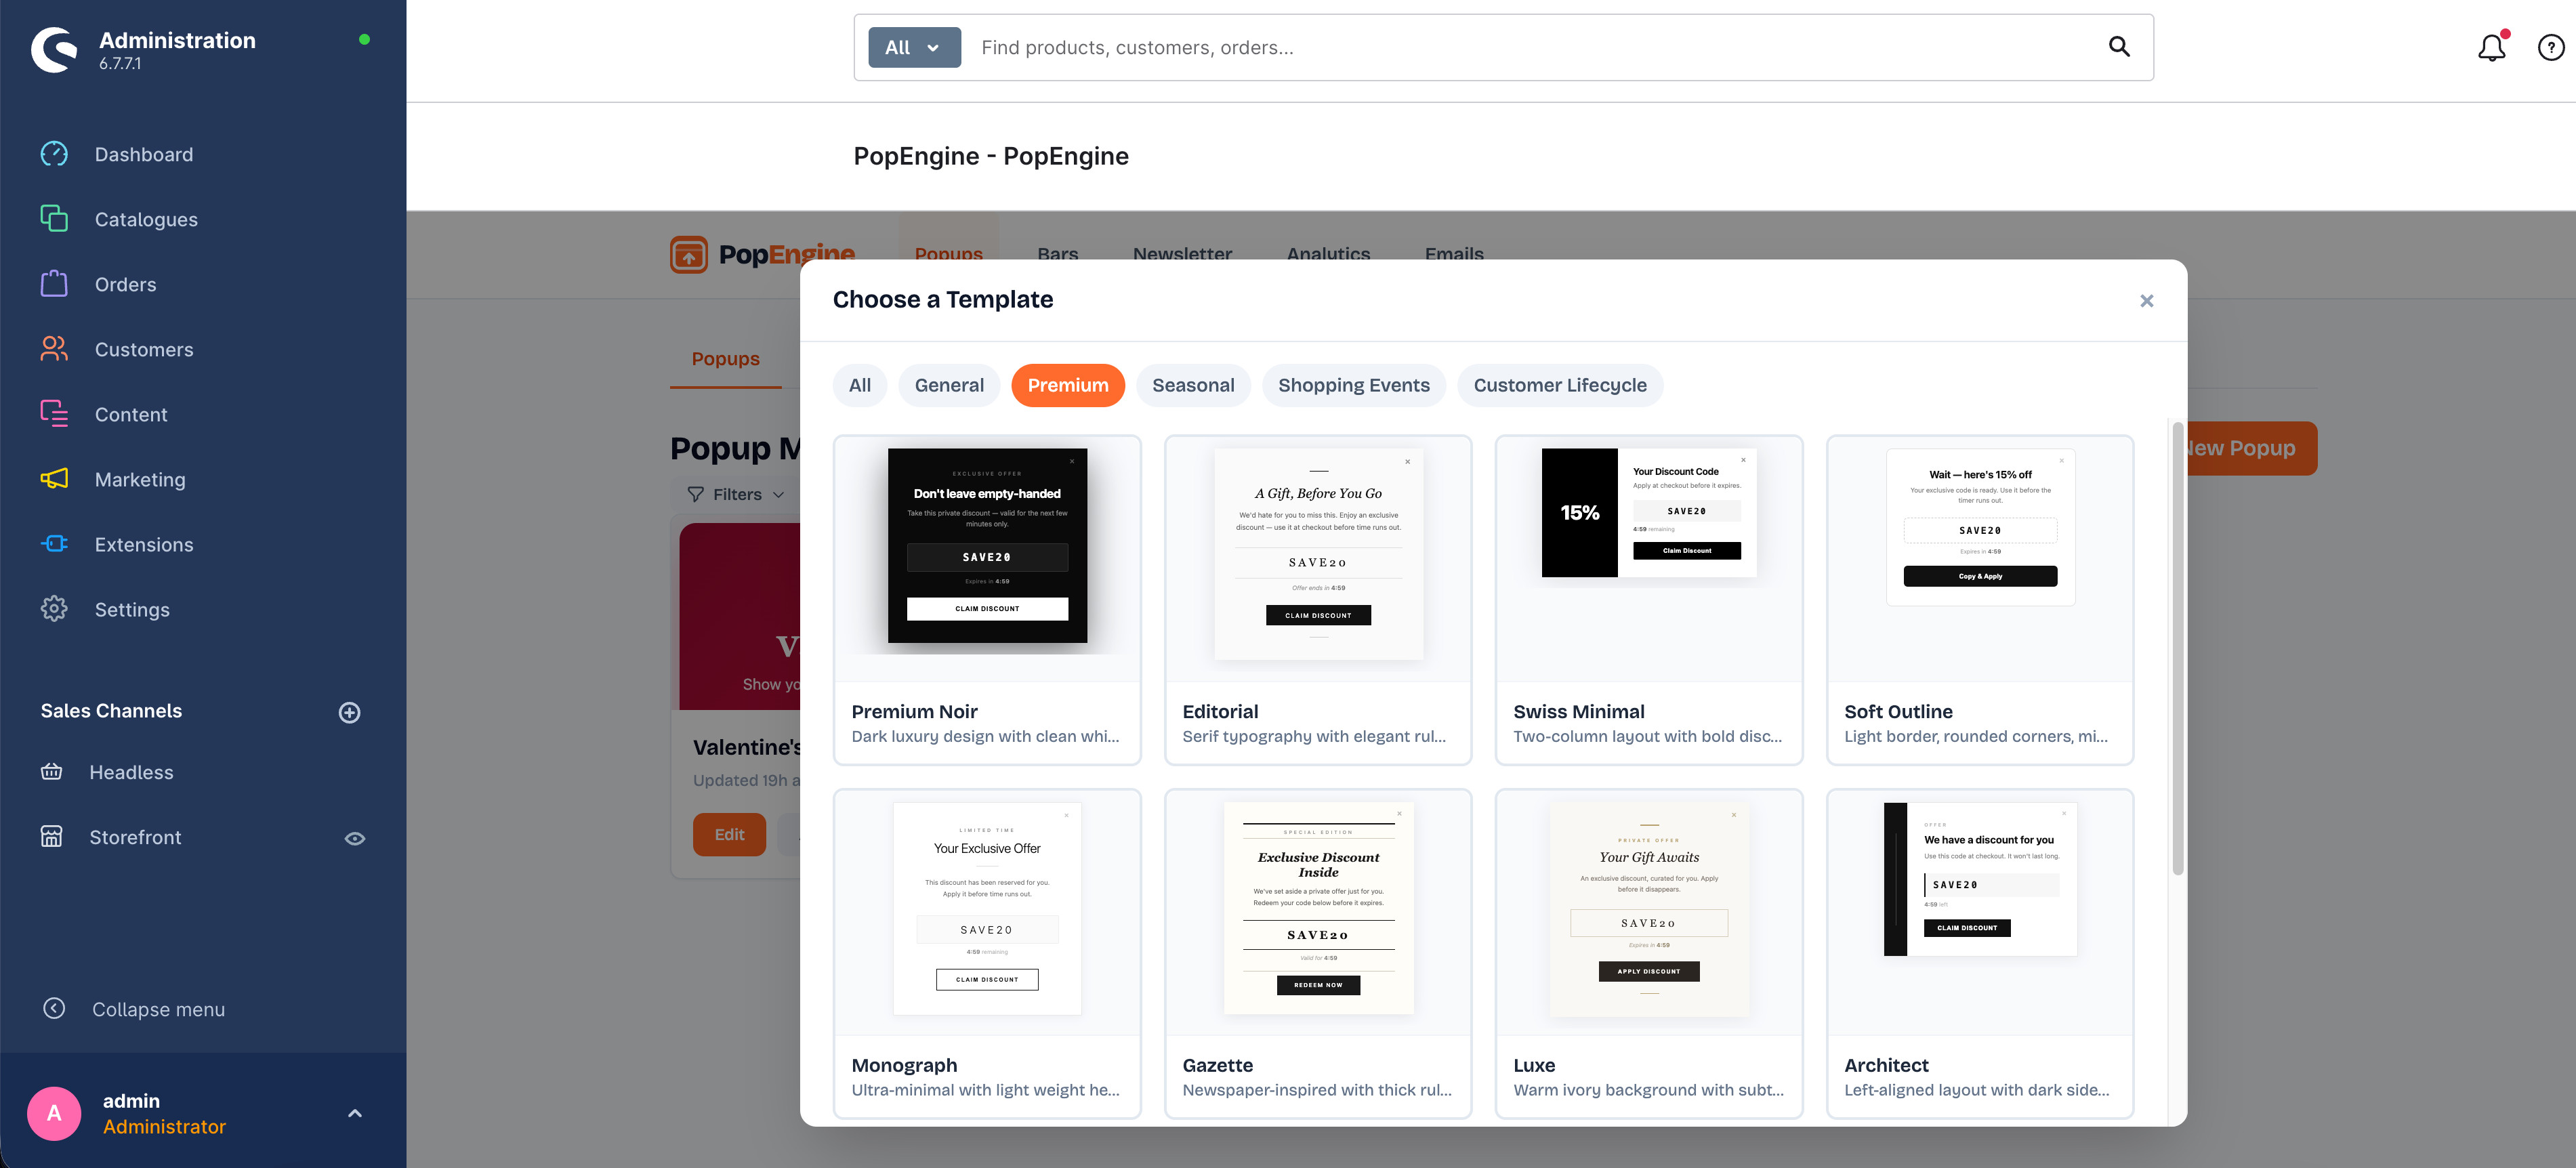The height and width of the screenshot is (1168, 2576).
Task: Select the Seasonal category filter
Action: click(x=1192, y=385)
